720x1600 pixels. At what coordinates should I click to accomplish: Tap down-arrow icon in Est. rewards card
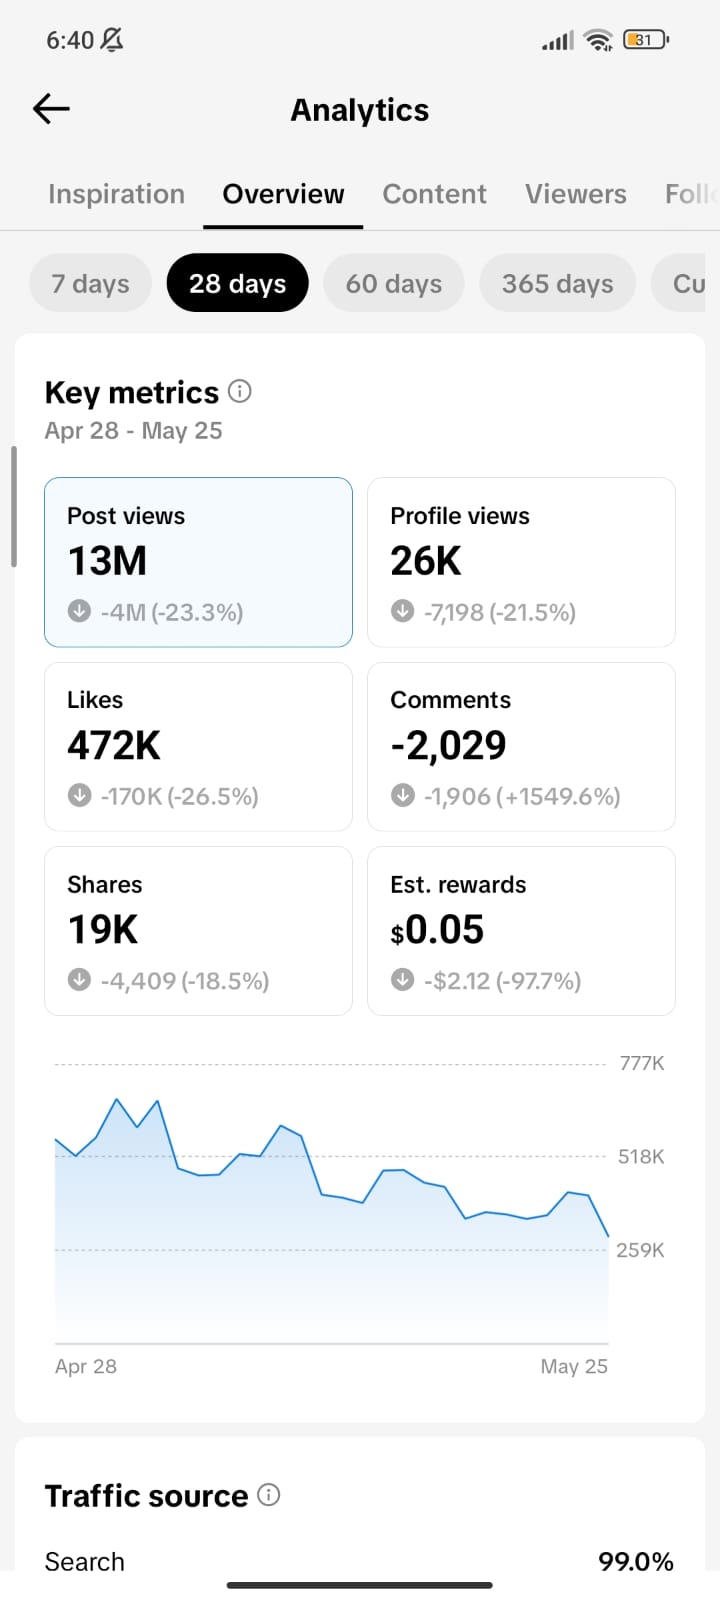coord(402,980)
